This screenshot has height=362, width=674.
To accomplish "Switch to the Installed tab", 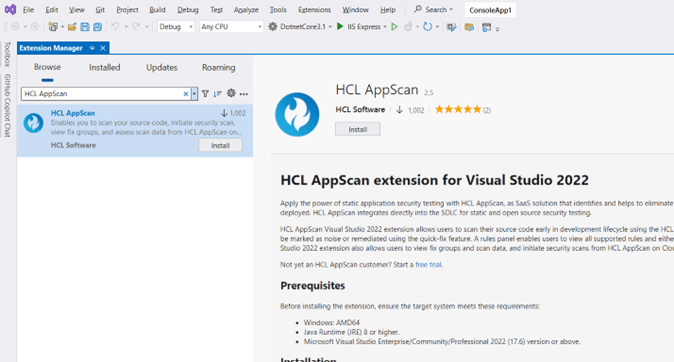I will (x=104, y=67).
